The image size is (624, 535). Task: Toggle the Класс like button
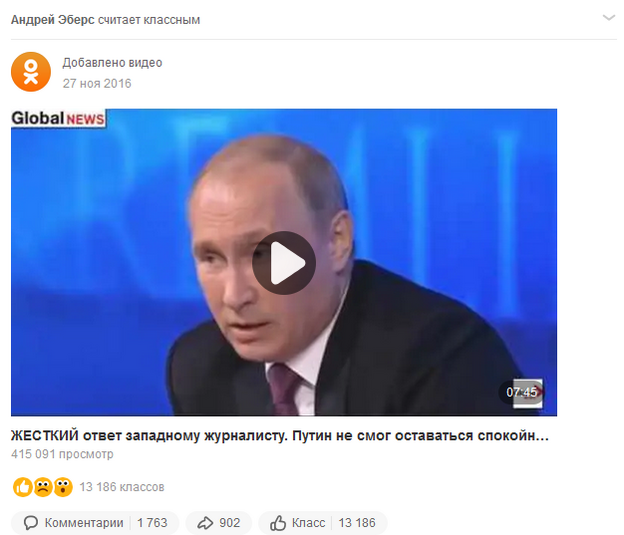tap(323, 523)
